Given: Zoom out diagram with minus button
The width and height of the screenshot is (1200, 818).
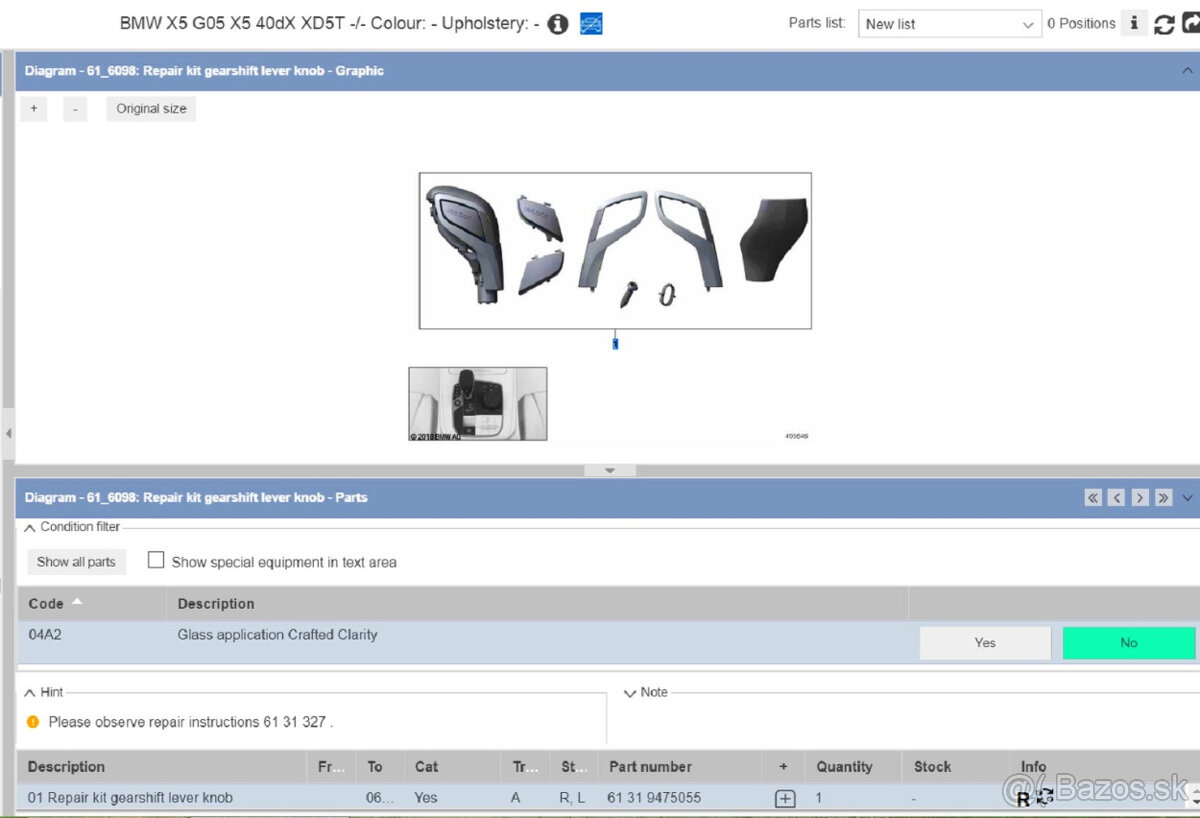Looking at the screenshot, I should [x=75, y=109].
